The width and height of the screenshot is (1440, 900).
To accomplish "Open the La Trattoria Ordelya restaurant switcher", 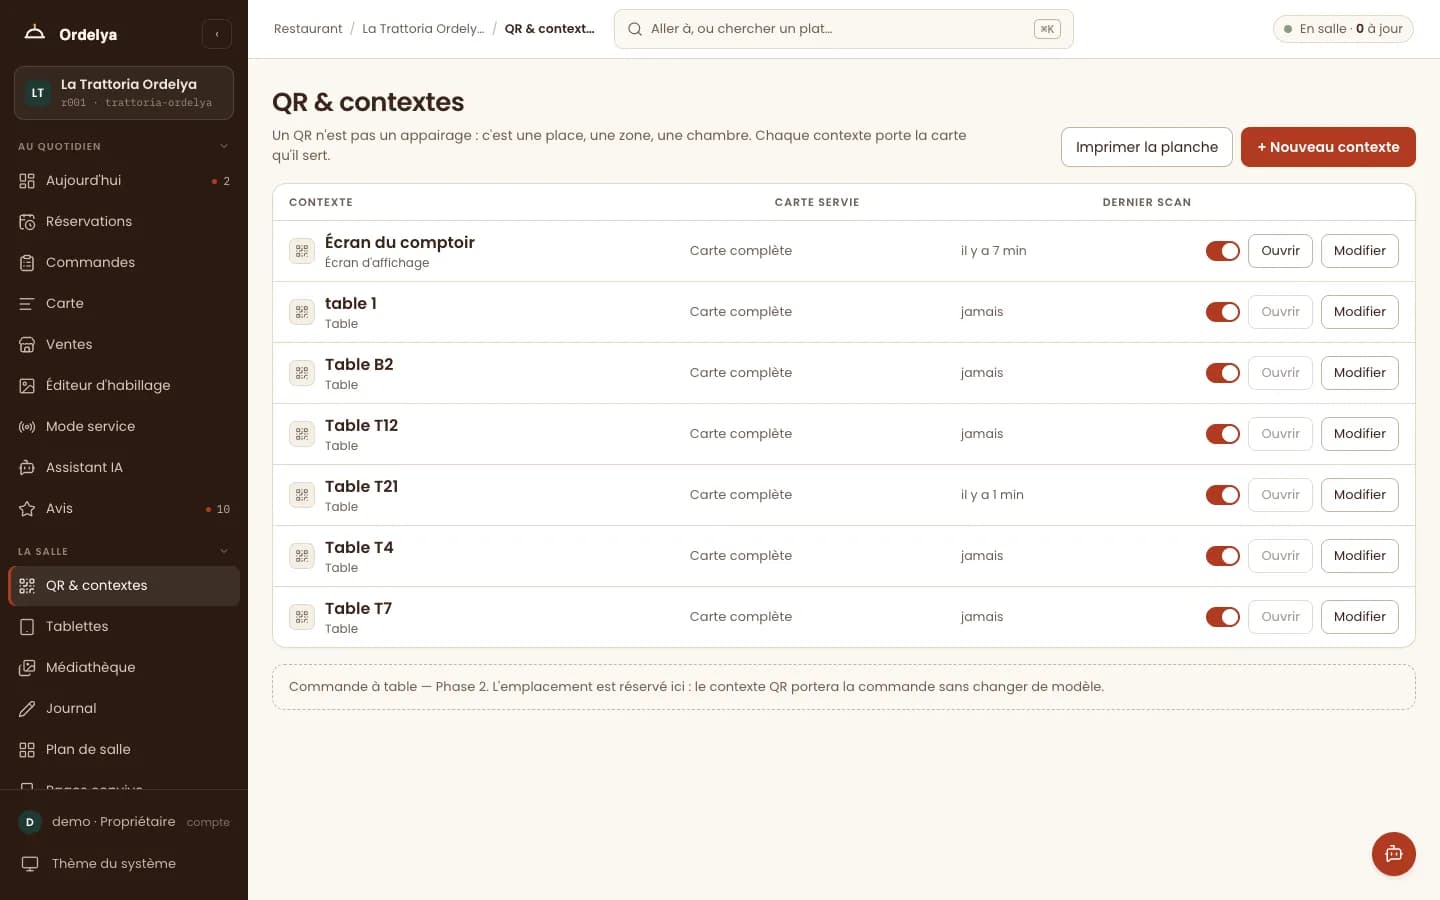I will pos(124,93).
